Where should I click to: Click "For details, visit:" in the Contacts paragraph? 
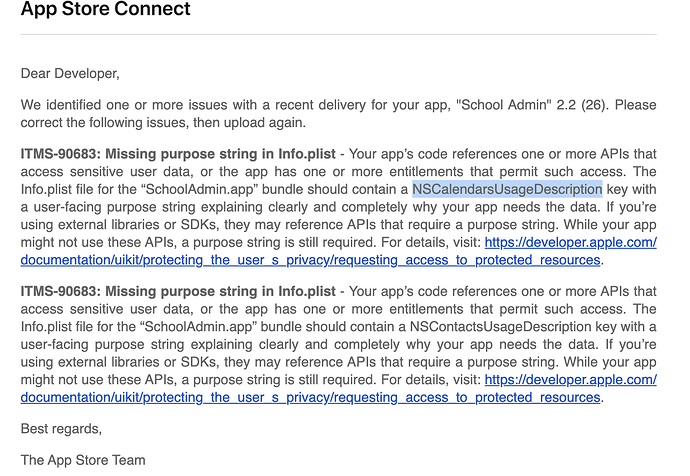pyautogui.click(x=421, y=380)
